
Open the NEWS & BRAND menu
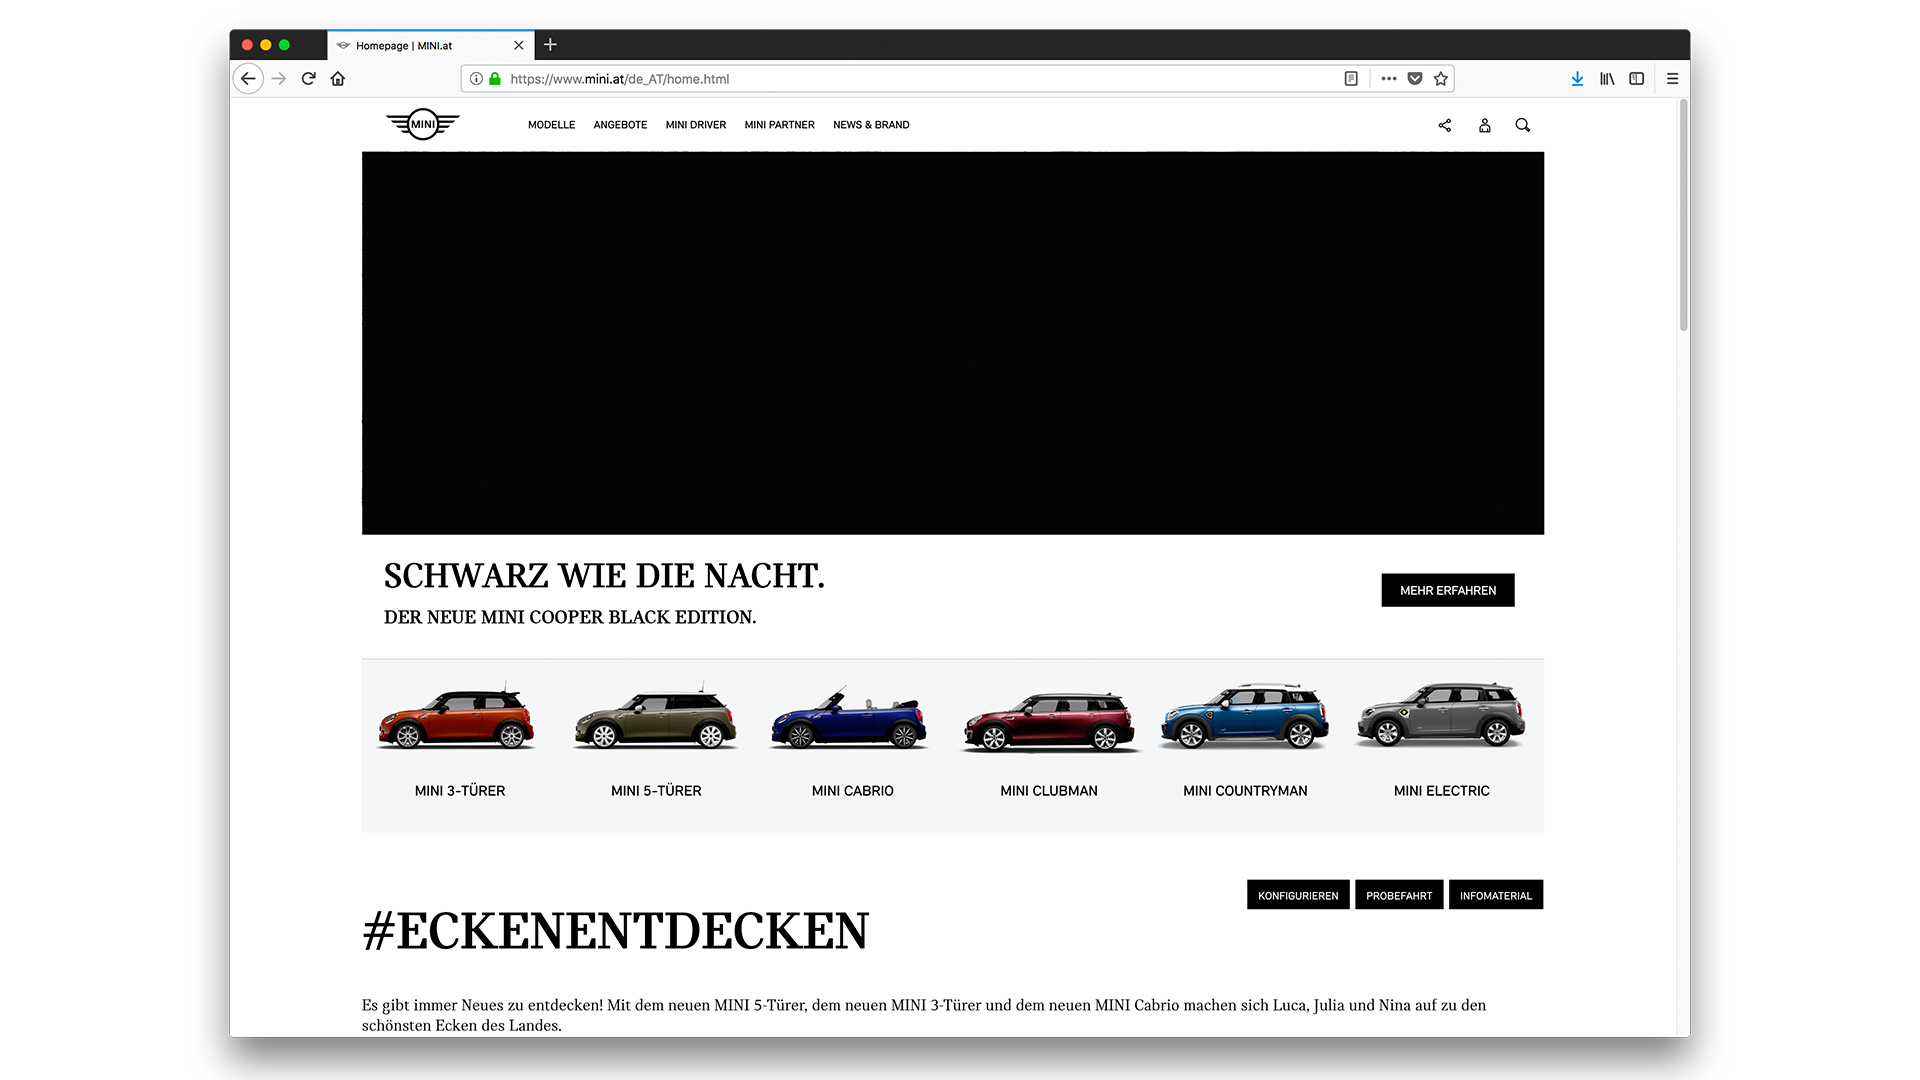(x=871, y=125)
